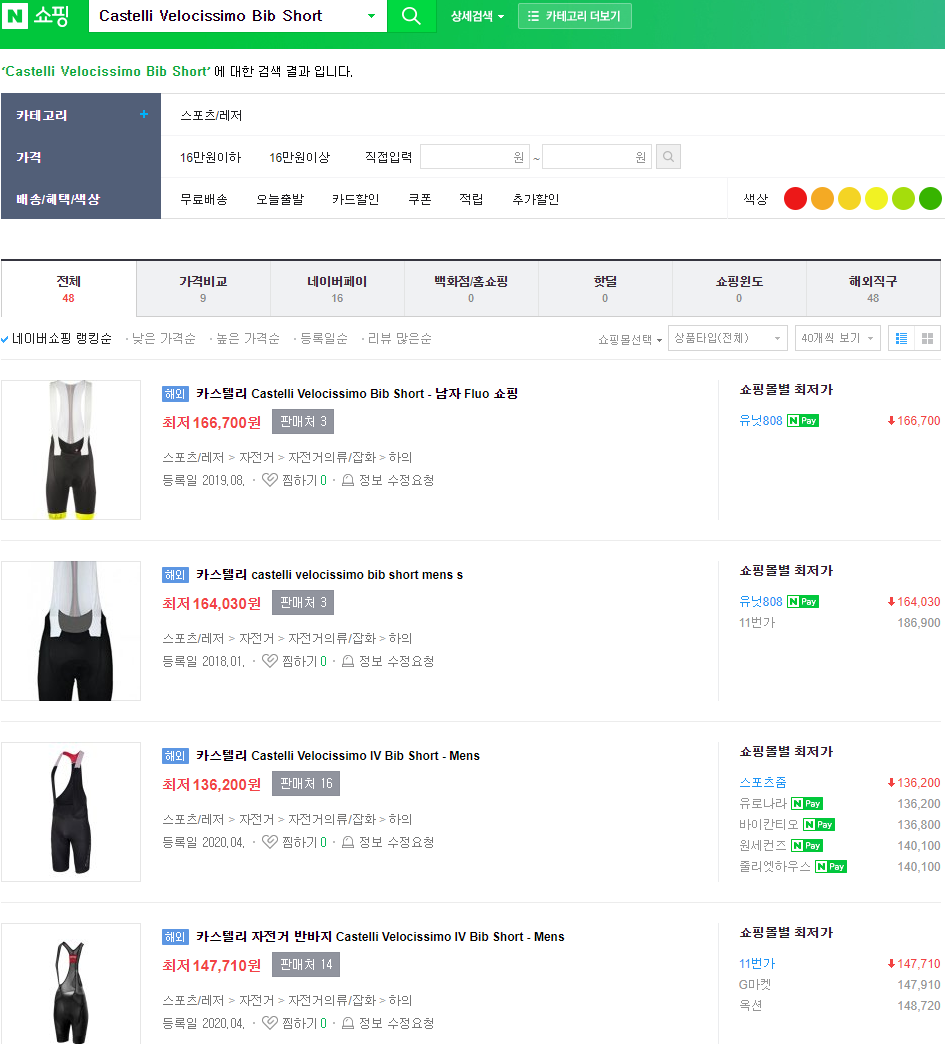
Task: Sort by 등록일순
Action: tap(324, 338)
